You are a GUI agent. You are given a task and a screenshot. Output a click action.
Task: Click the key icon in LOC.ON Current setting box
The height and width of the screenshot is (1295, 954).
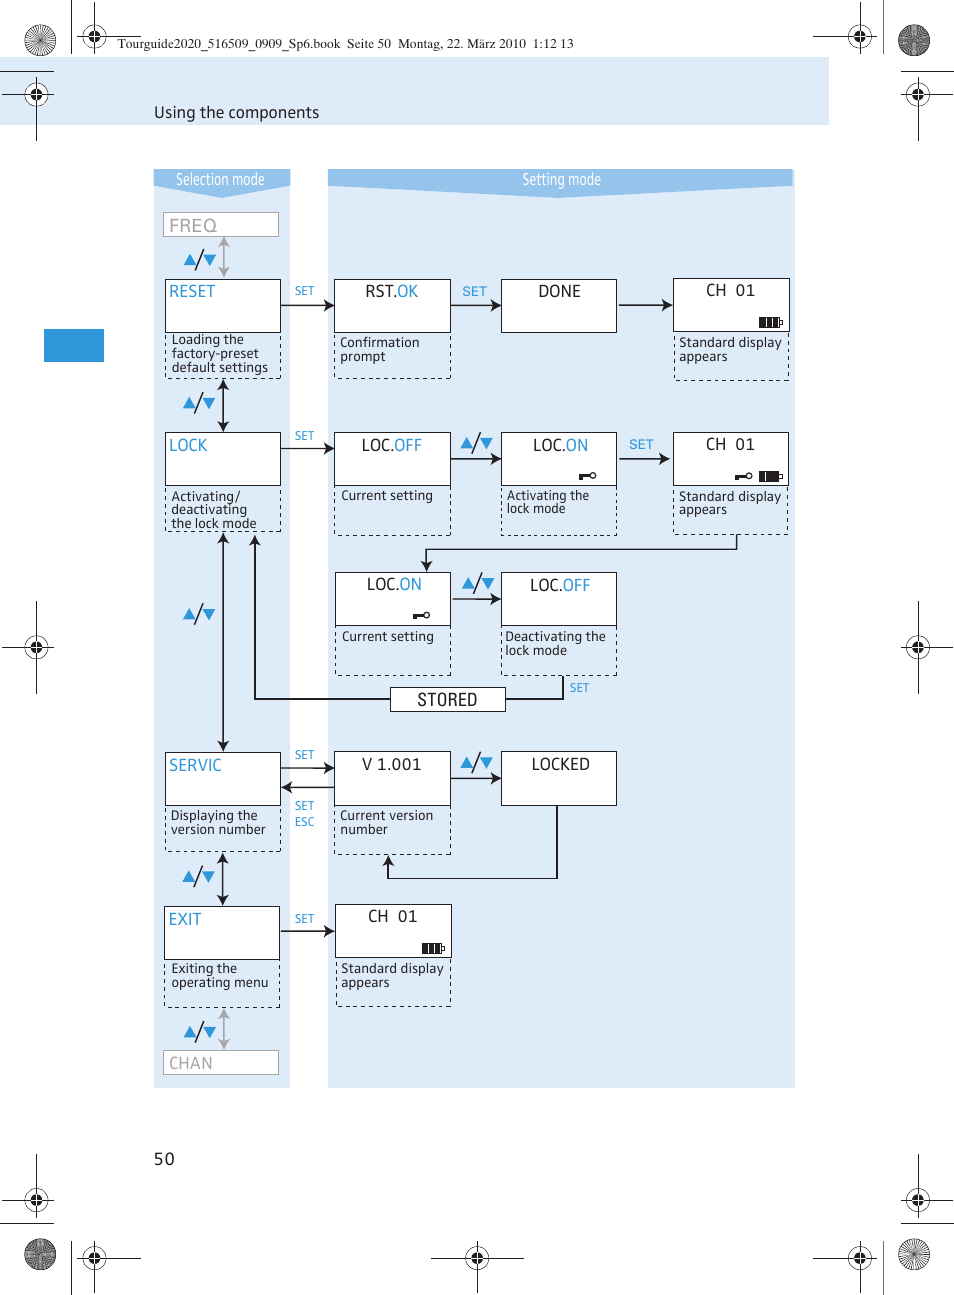coord(422,615)
